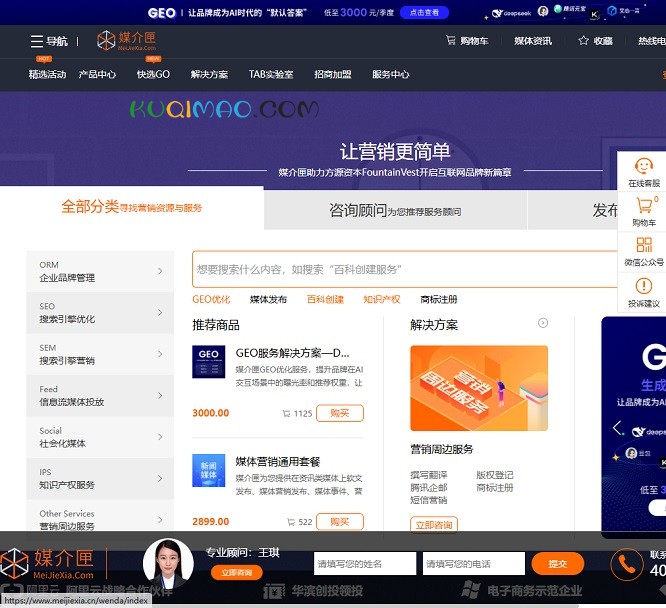Click 购买 for the 2899.00 媒体营销 package
666x608 pixels.
(x=340, y=522)
